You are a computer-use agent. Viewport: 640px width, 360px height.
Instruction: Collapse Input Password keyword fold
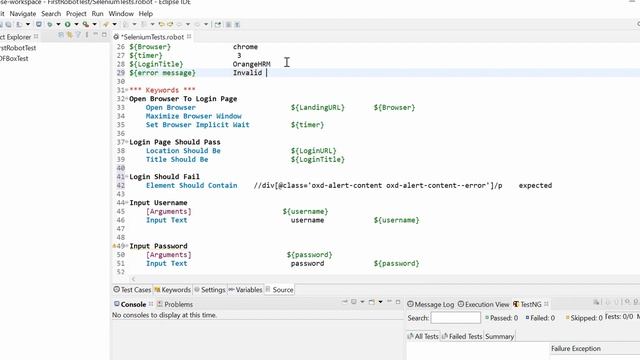[x=127, y=246]
